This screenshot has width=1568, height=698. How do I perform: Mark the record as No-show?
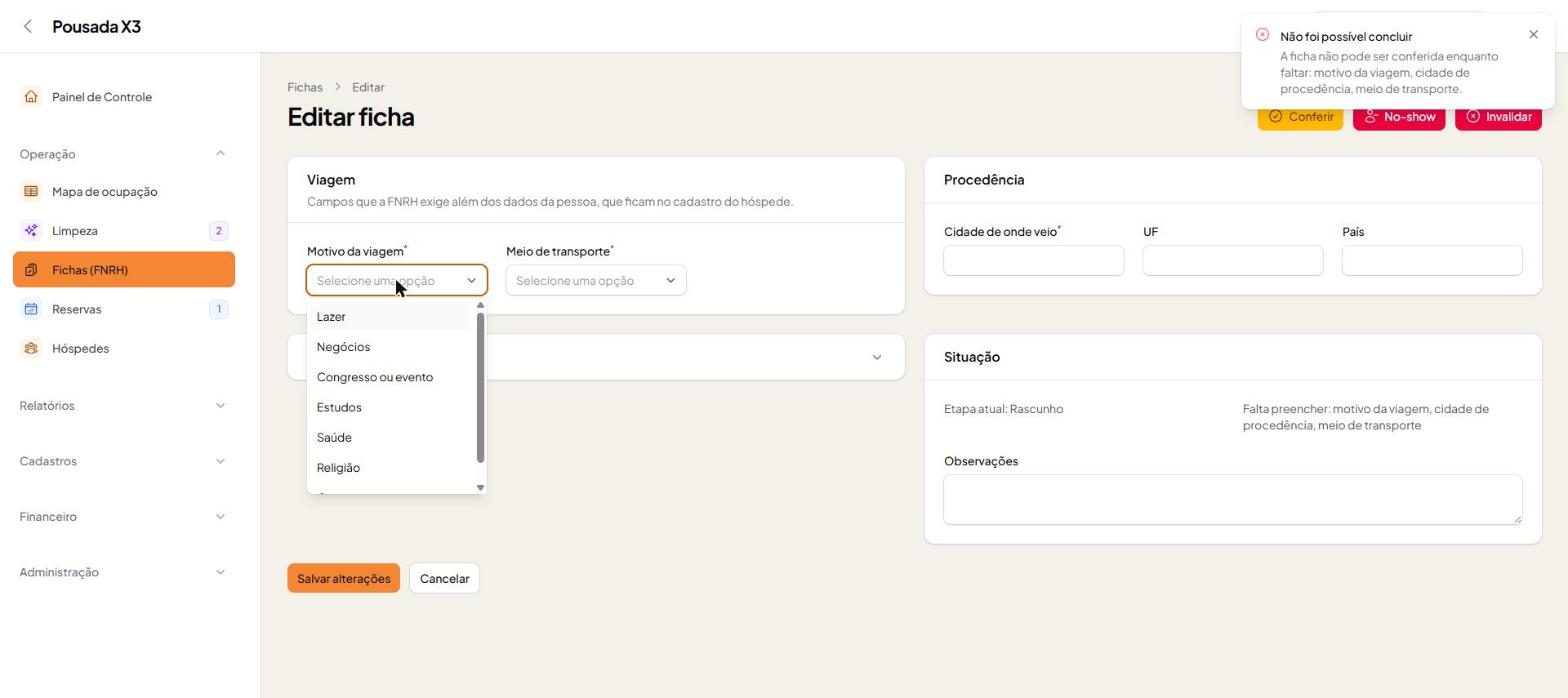click(1399, 117)
